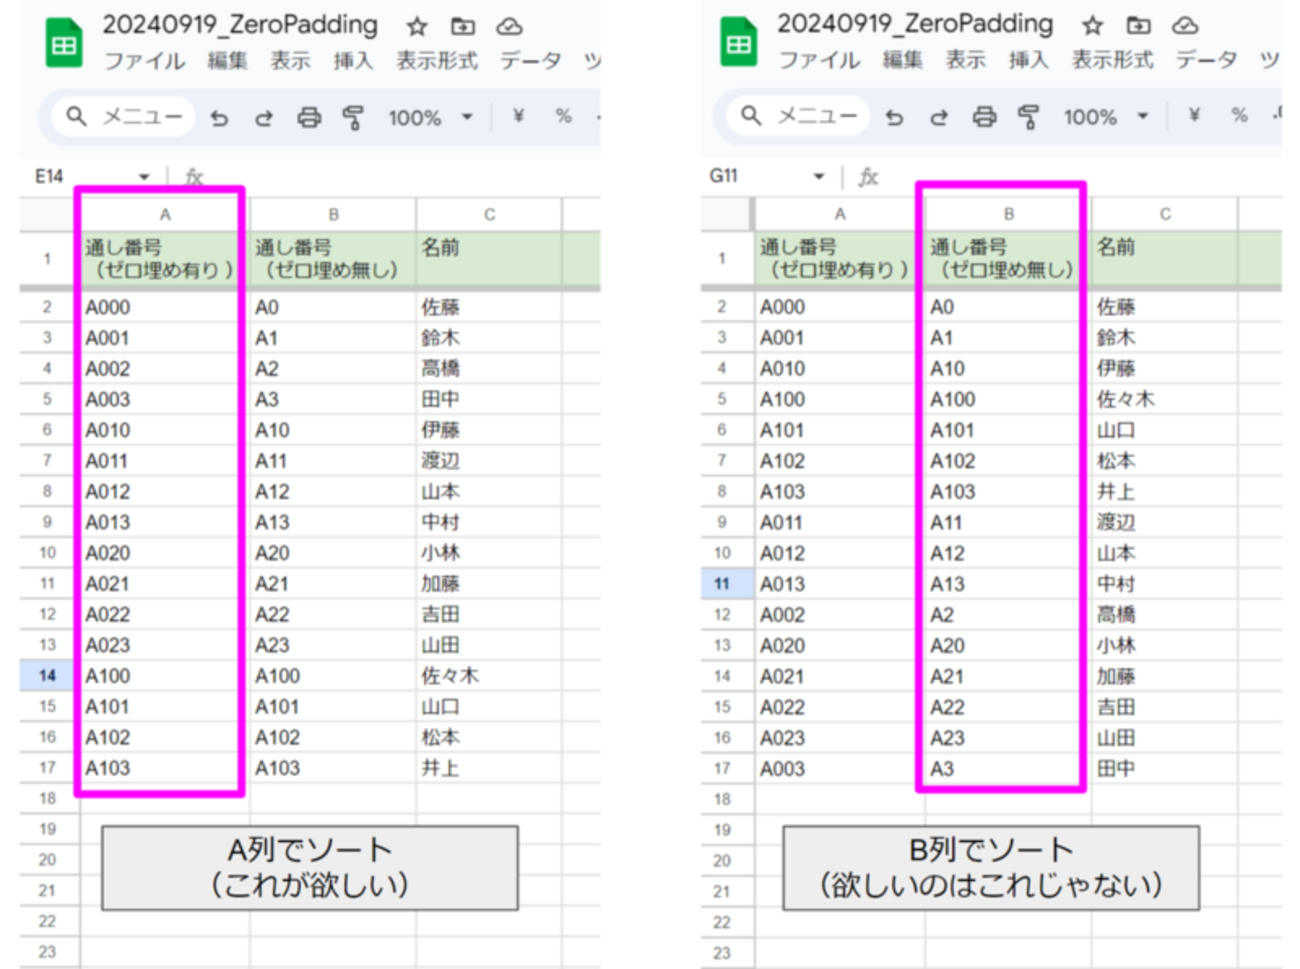The image size is (1300, 969).
Task: Click the redo arrow in G11 window
Action: coord(939,117)
